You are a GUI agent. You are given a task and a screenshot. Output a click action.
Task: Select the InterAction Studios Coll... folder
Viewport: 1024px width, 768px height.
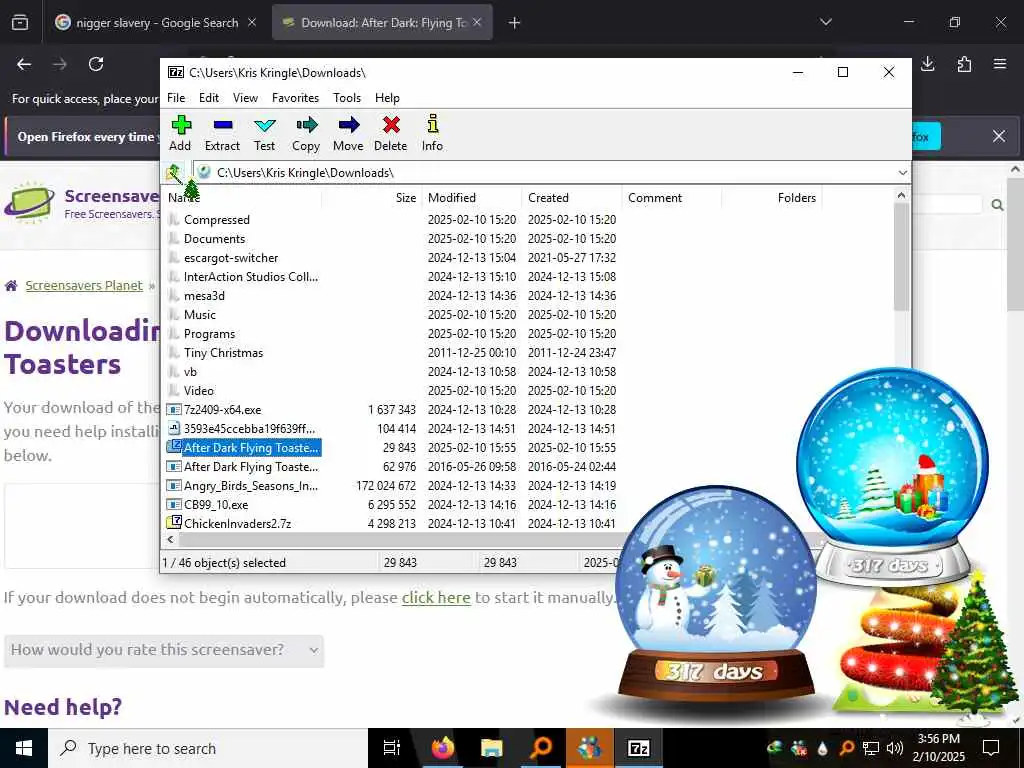[x=251, y=277]
